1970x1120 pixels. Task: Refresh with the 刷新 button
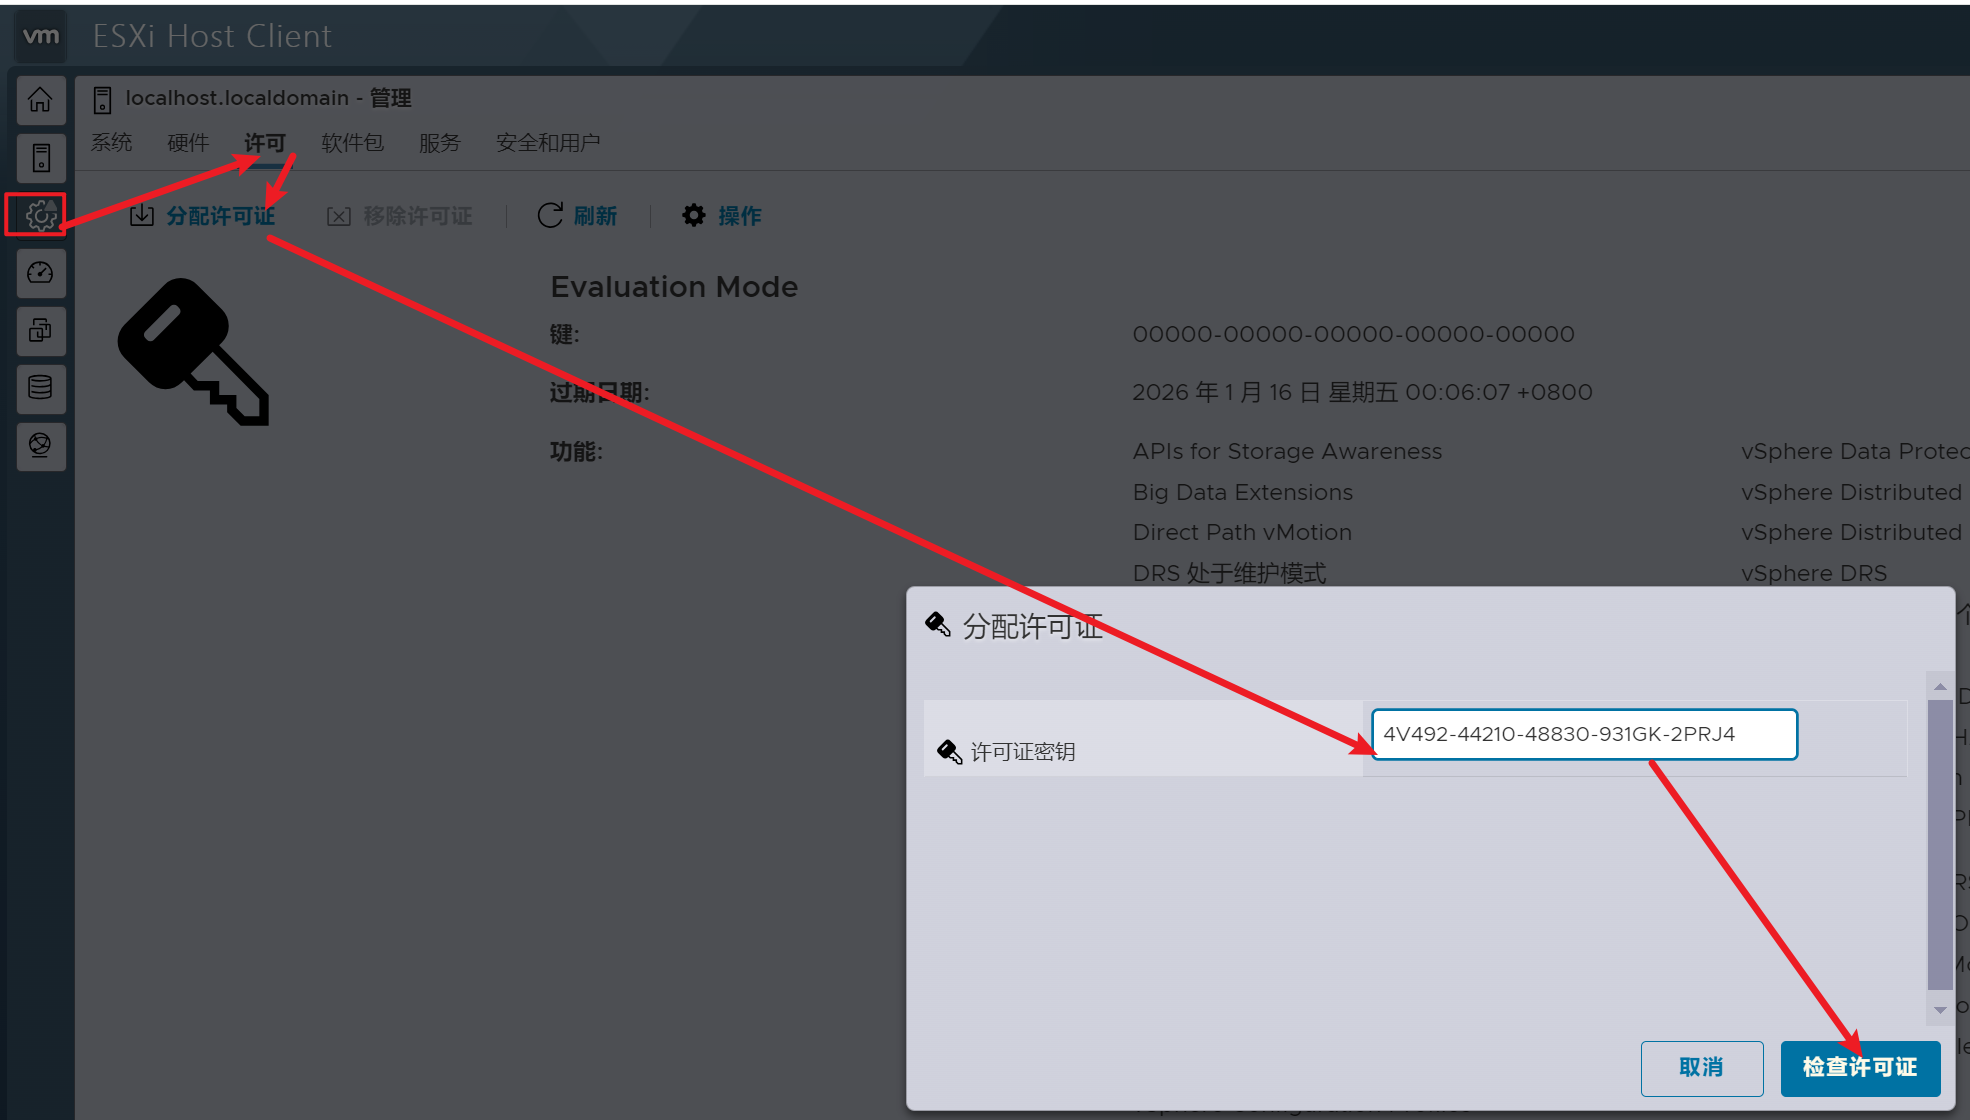coord(577,216)
